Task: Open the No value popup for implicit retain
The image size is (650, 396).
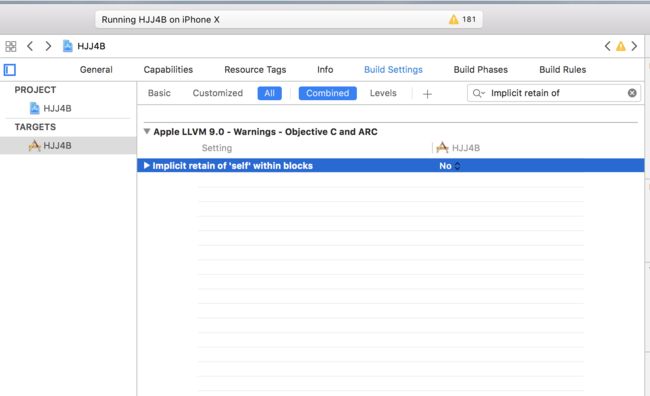Action: click(450, 166)
